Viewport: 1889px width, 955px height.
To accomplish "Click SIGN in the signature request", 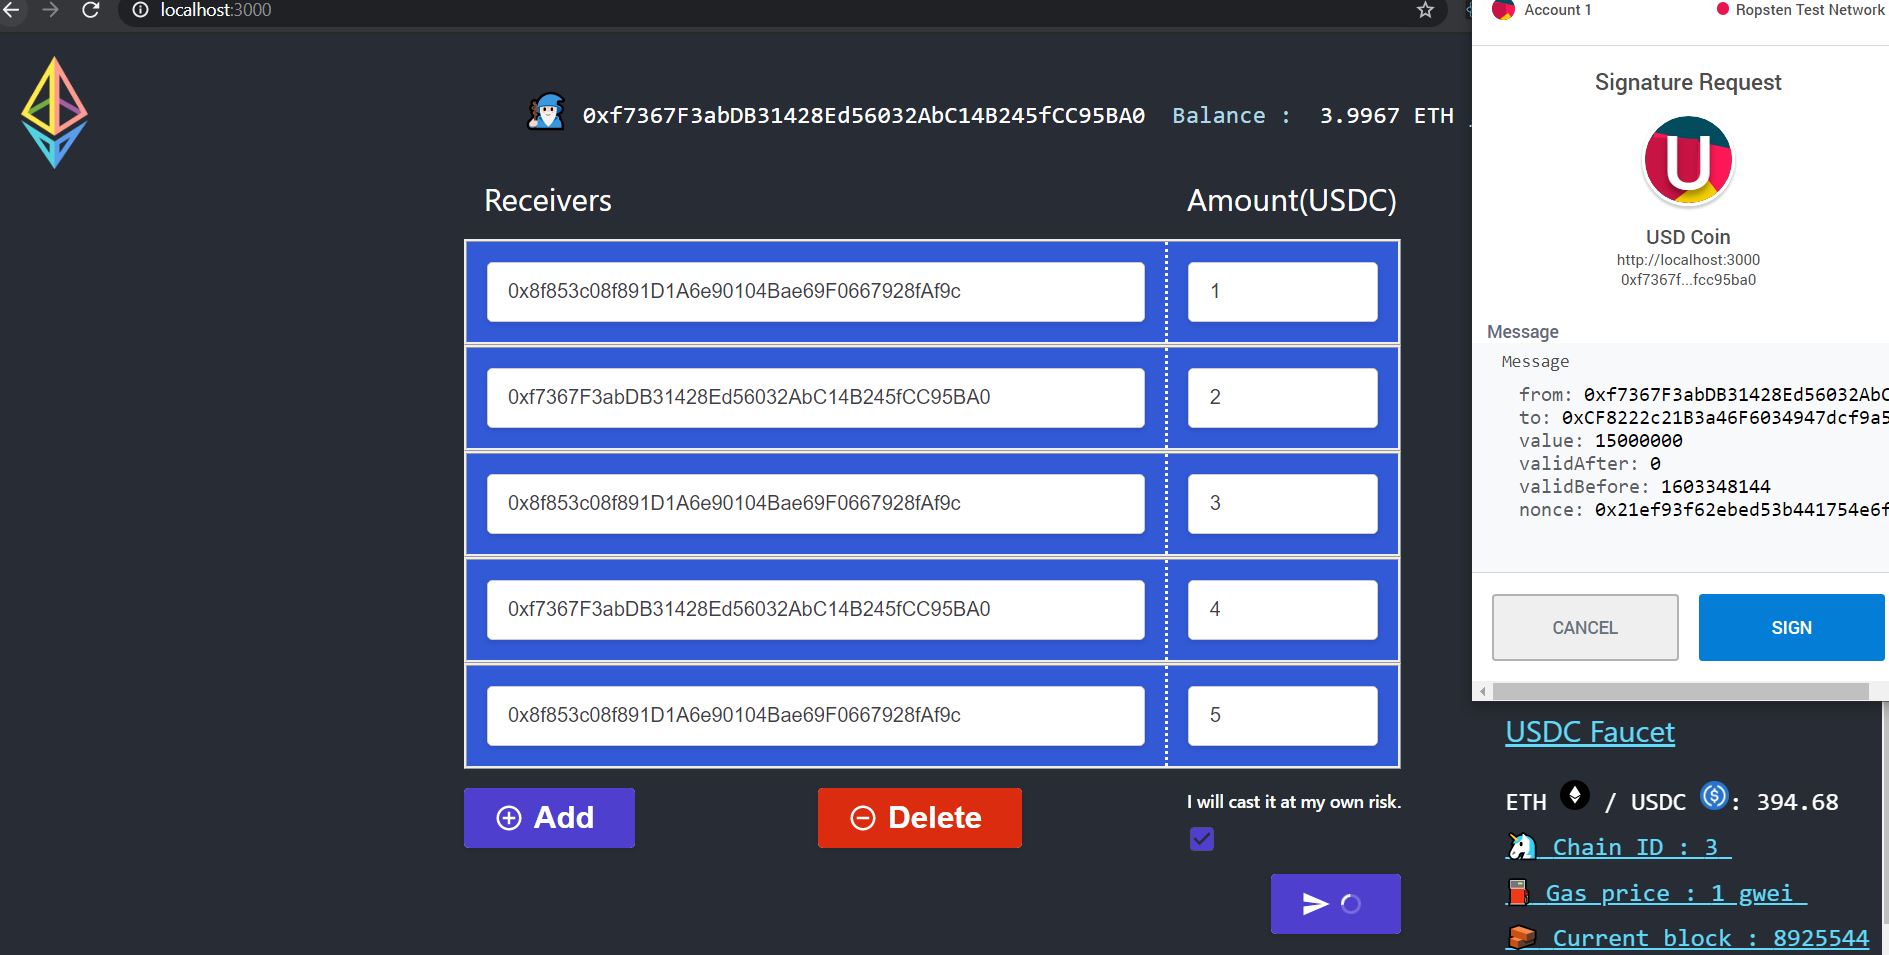I will pos(1791,628).
